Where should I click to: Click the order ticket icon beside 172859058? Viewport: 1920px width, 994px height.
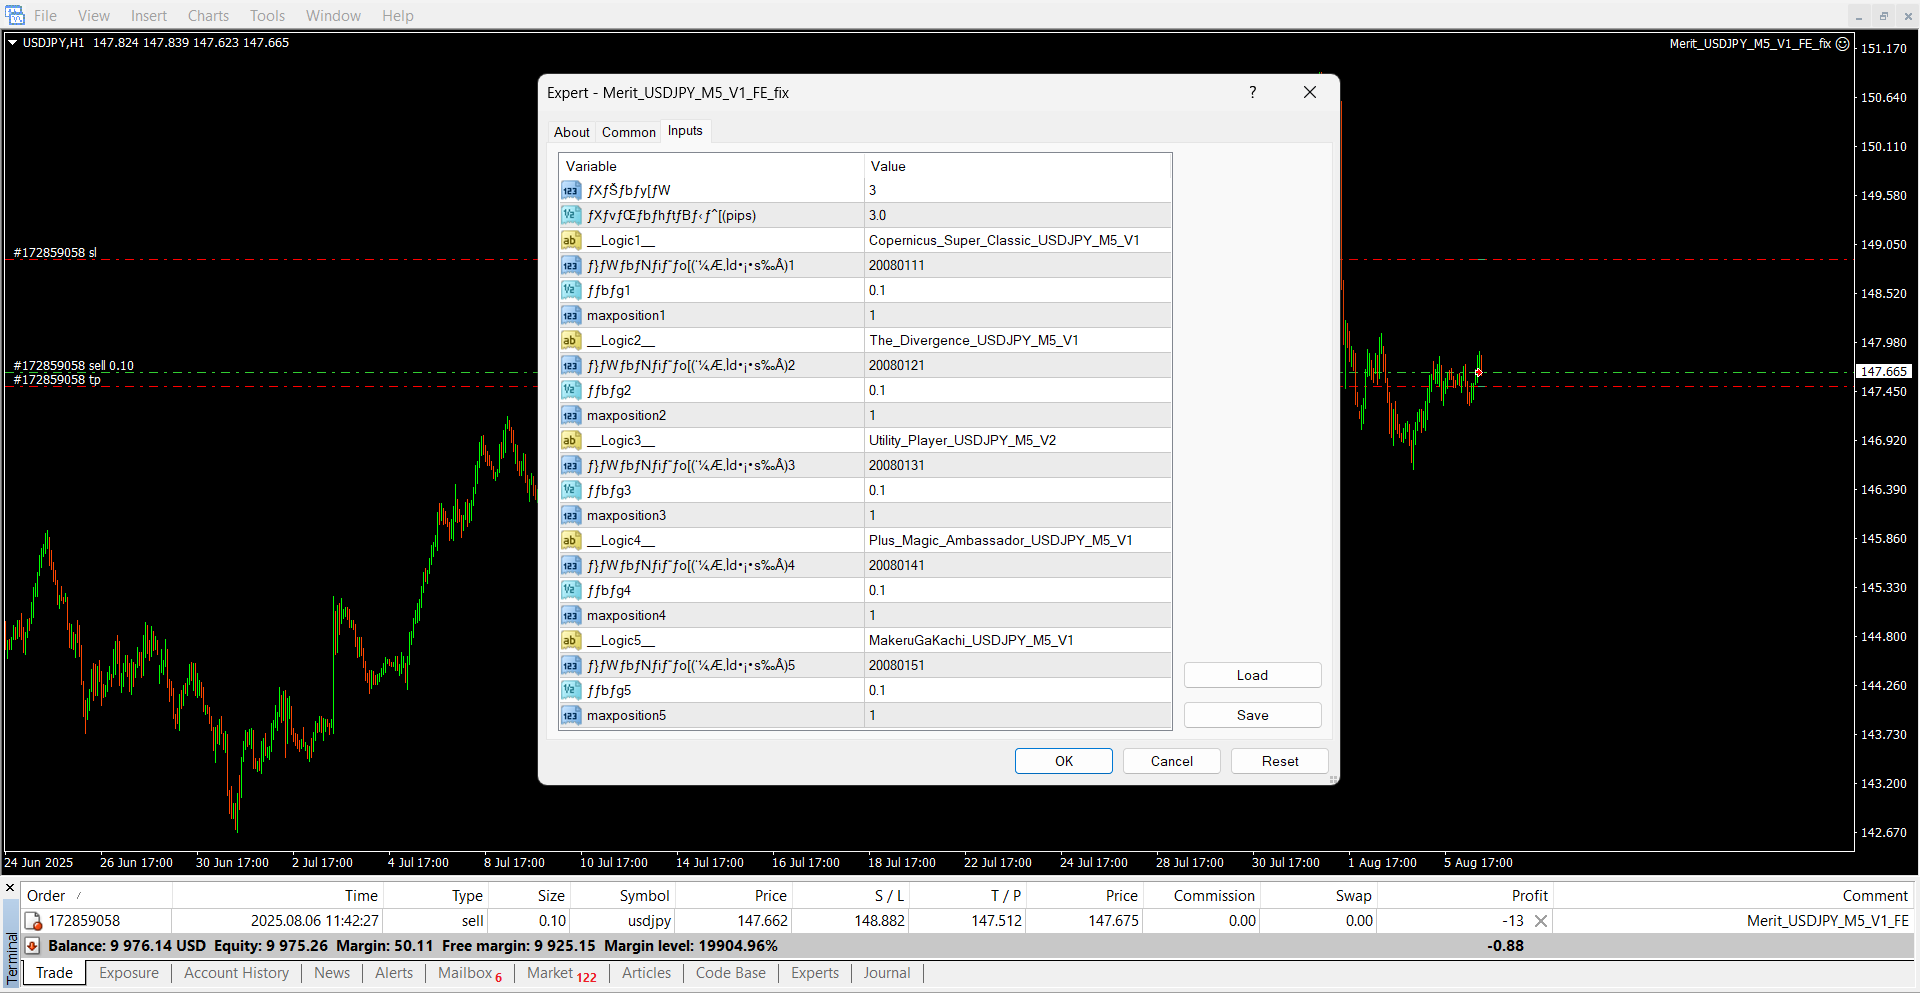[x=33, y=921]
